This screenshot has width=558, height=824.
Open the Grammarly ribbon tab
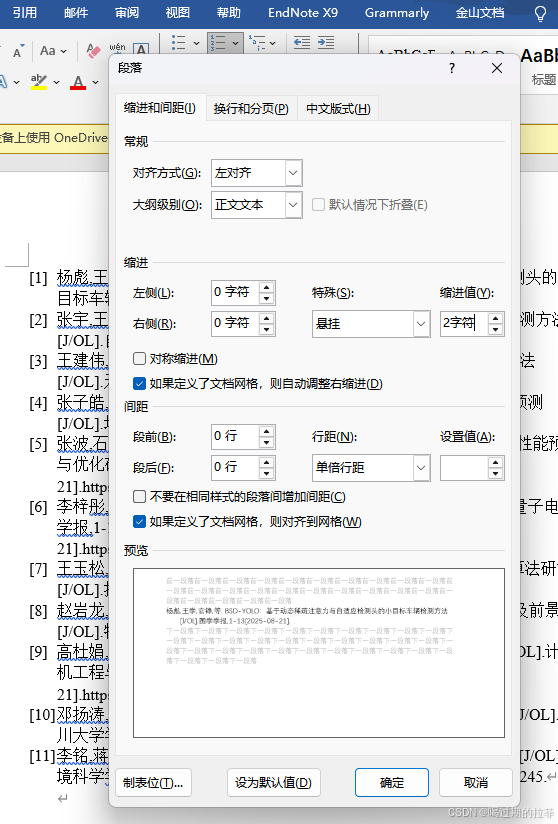pyautogui.click(x=397, y=13)
